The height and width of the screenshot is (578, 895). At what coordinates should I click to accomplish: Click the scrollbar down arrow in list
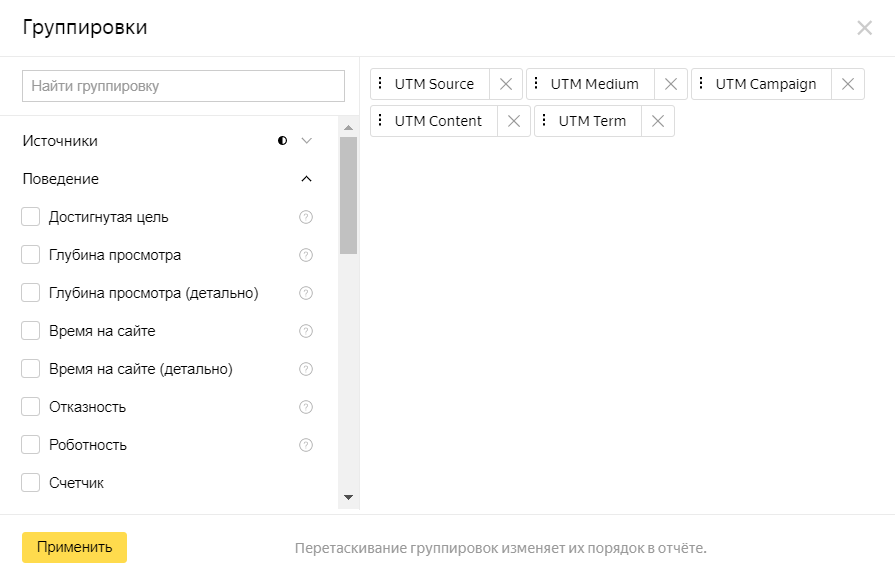tap(348, 498)
